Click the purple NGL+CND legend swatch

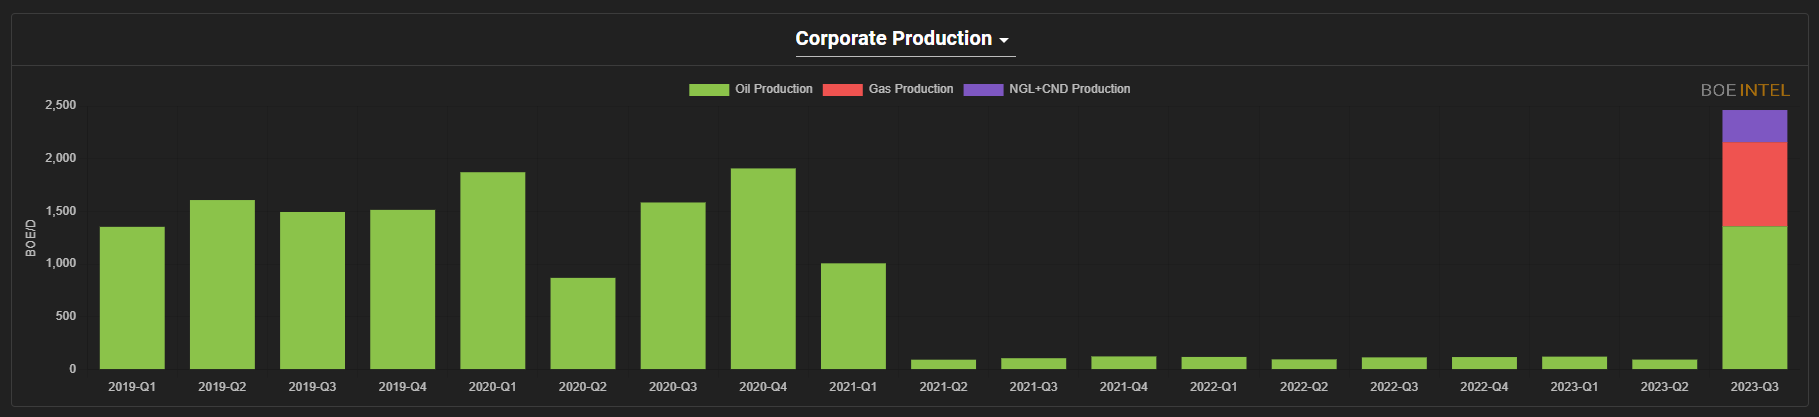(x=983, y=90)
